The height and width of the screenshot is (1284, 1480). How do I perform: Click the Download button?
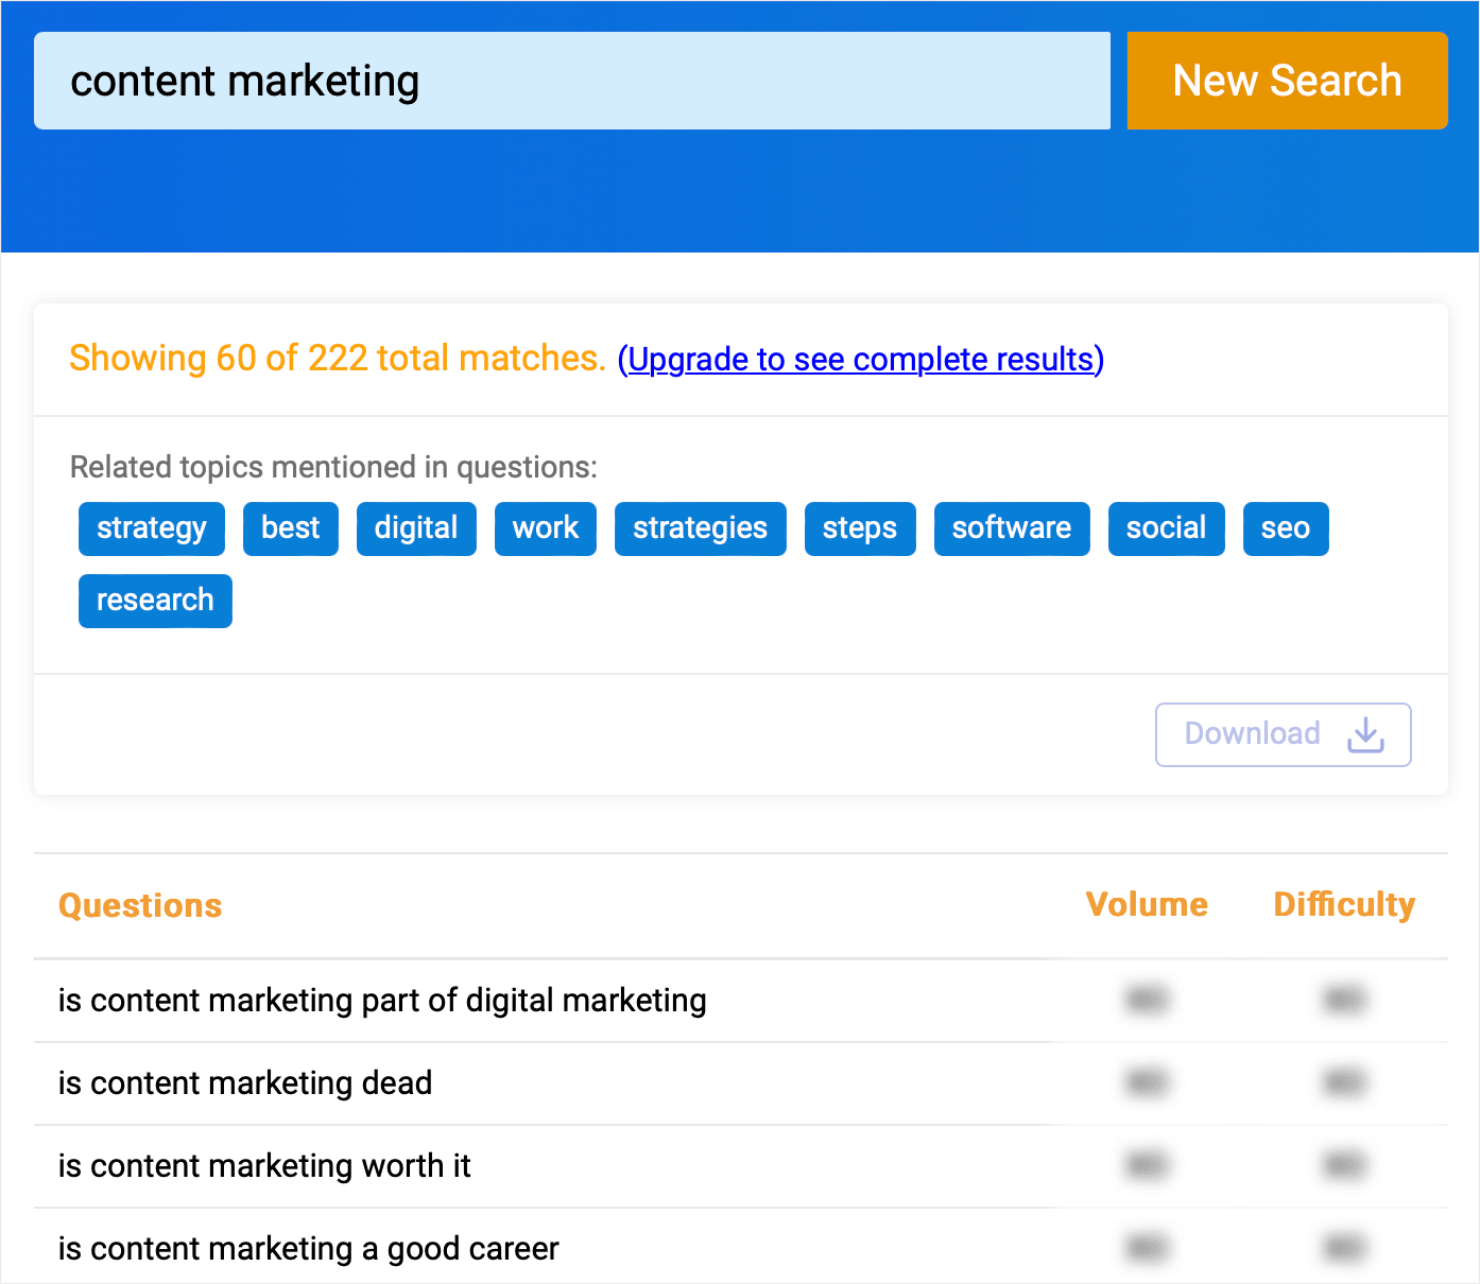[x=1283, y=734]
